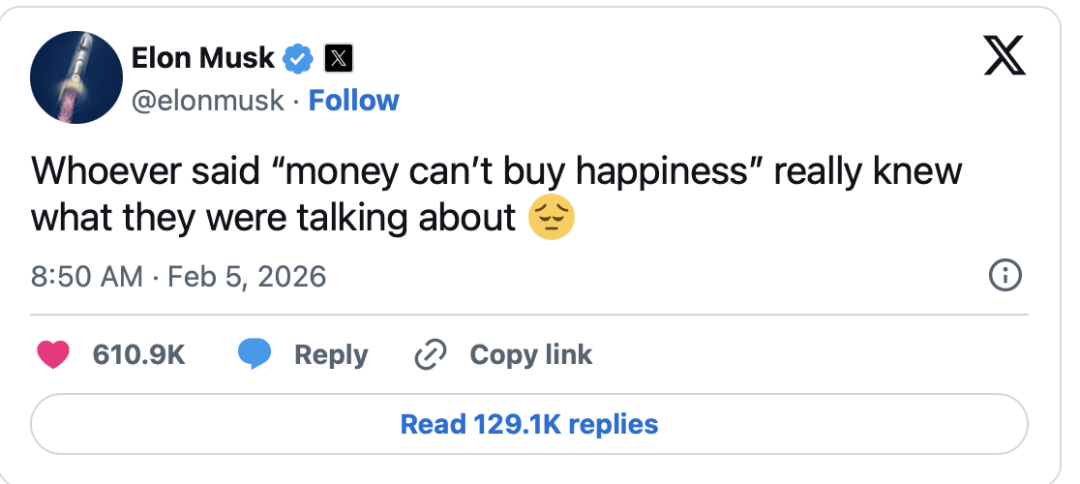Viewport: 1080px width, 484px height.
Task: Click the chain link icon
Action: [x=431, y=355]
